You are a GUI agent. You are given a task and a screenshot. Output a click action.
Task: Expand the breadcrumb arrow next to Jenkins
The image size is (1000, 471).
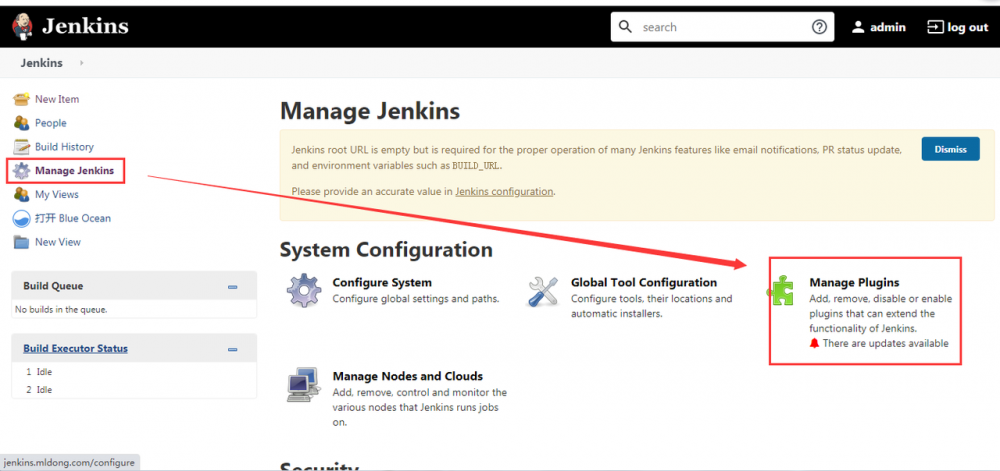(81, 63)
